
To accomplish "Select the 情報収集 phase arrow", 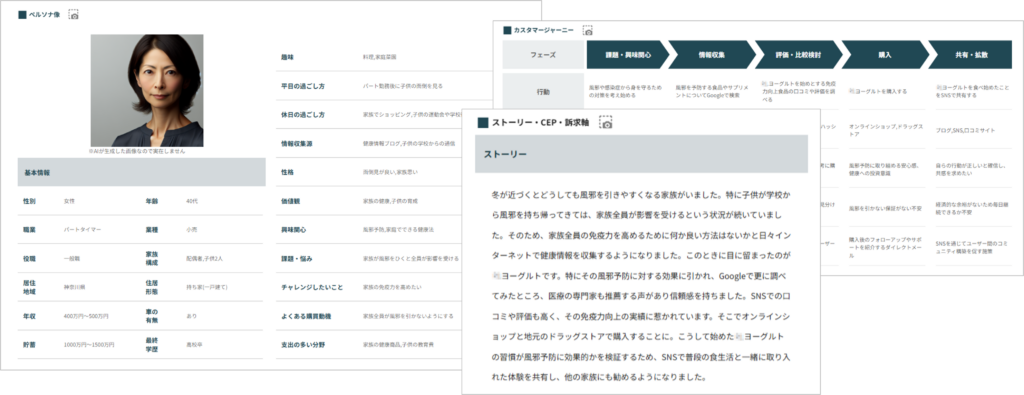I will [711, 55].
